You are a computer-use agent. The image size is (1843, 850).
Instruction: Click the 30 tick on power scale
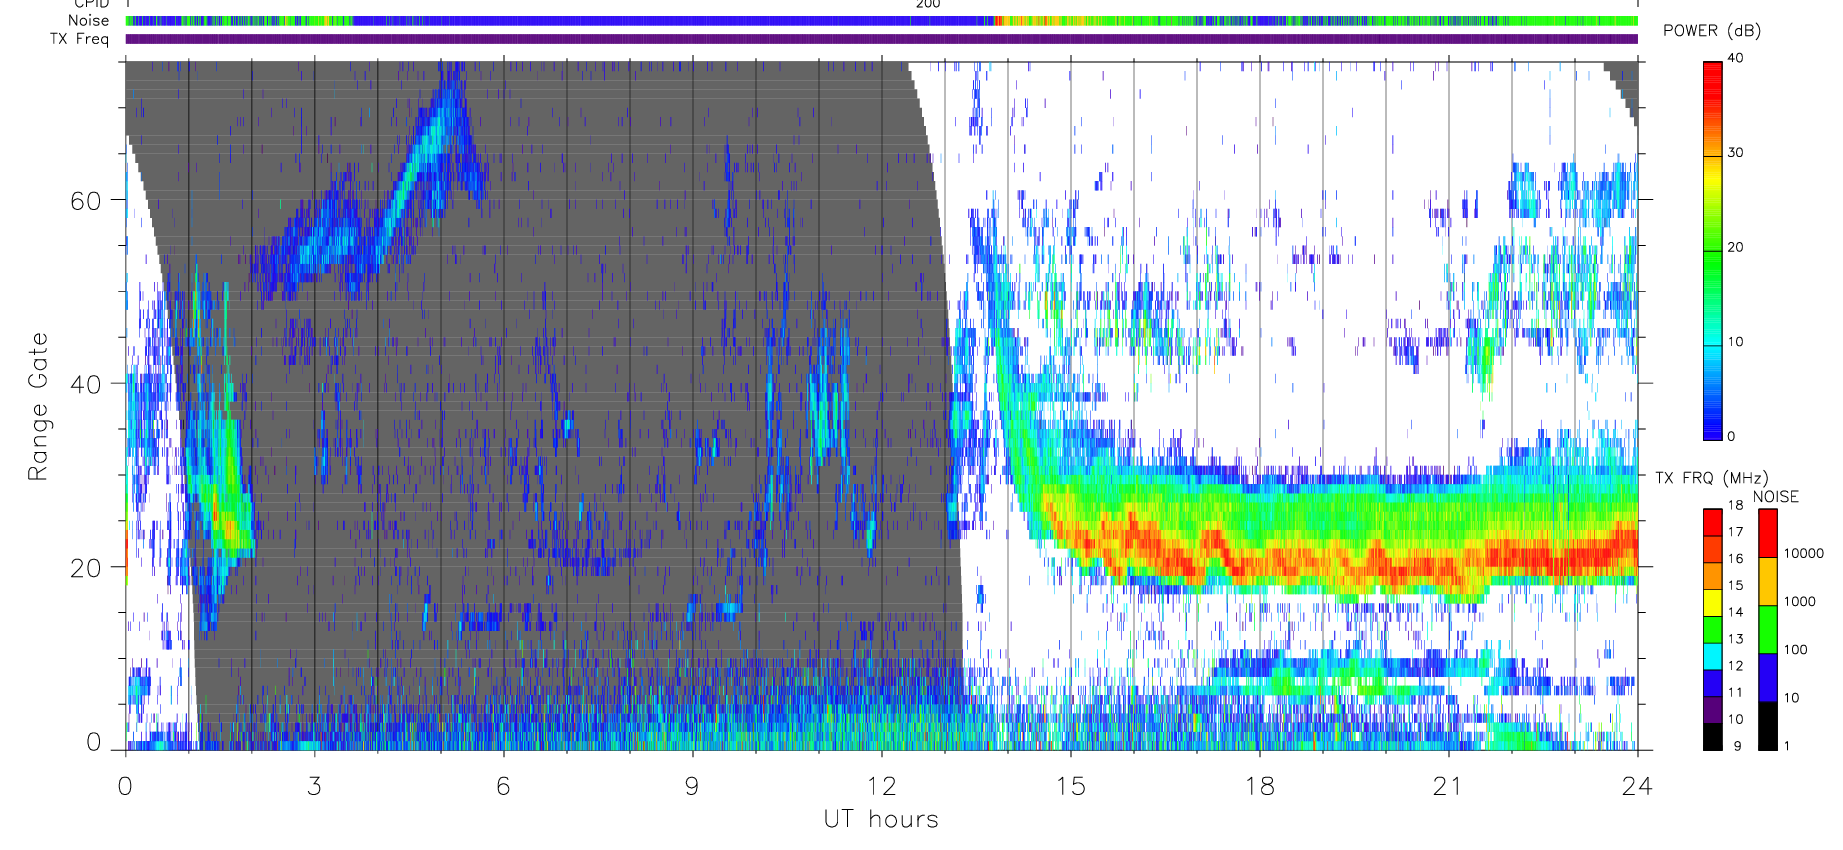[x=1735, y=153]
